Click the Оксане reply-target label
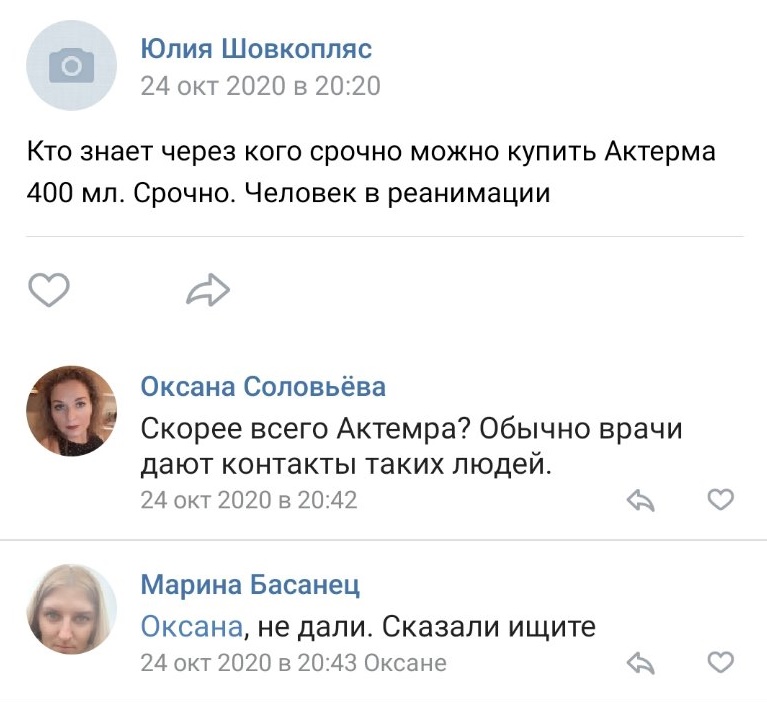 405,663
